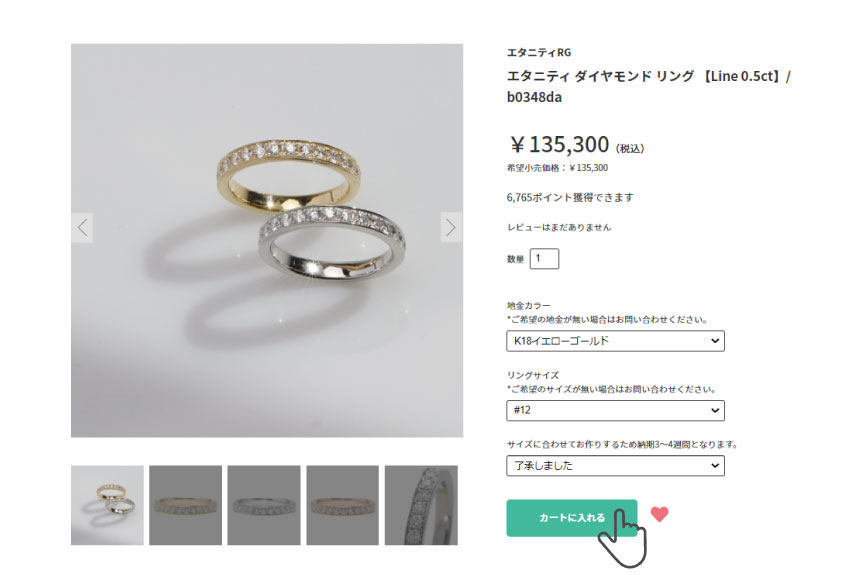Image resolution: width=851 pixels, height=575 pixels.
Task: Select the white gold ring thumbnail
Action: point(264,505)
